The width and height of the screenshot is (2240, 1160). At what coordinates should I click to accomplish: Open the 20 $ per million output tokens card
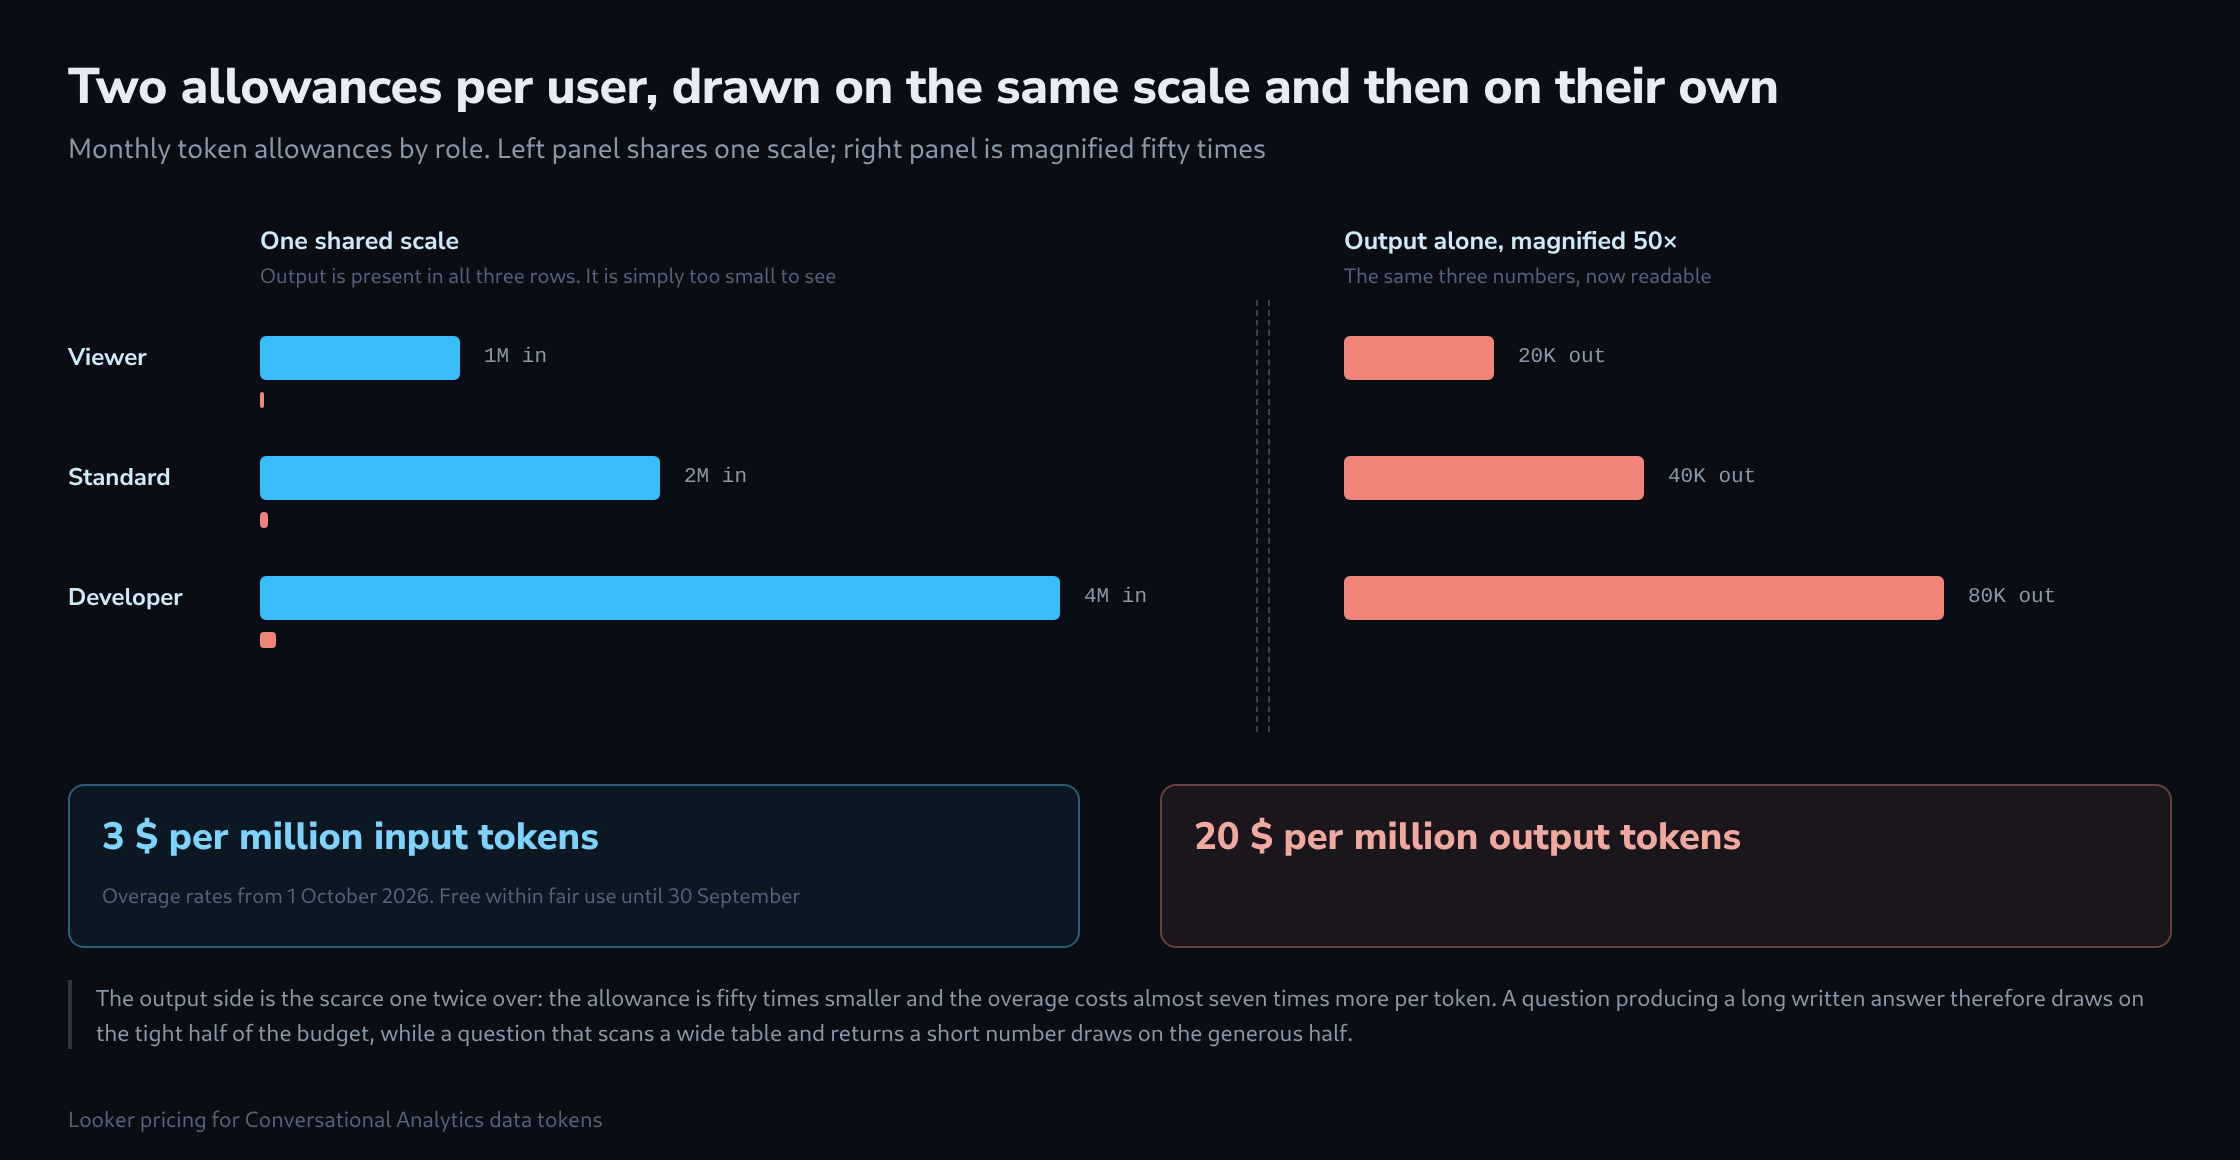click(x=1666, y=866)
